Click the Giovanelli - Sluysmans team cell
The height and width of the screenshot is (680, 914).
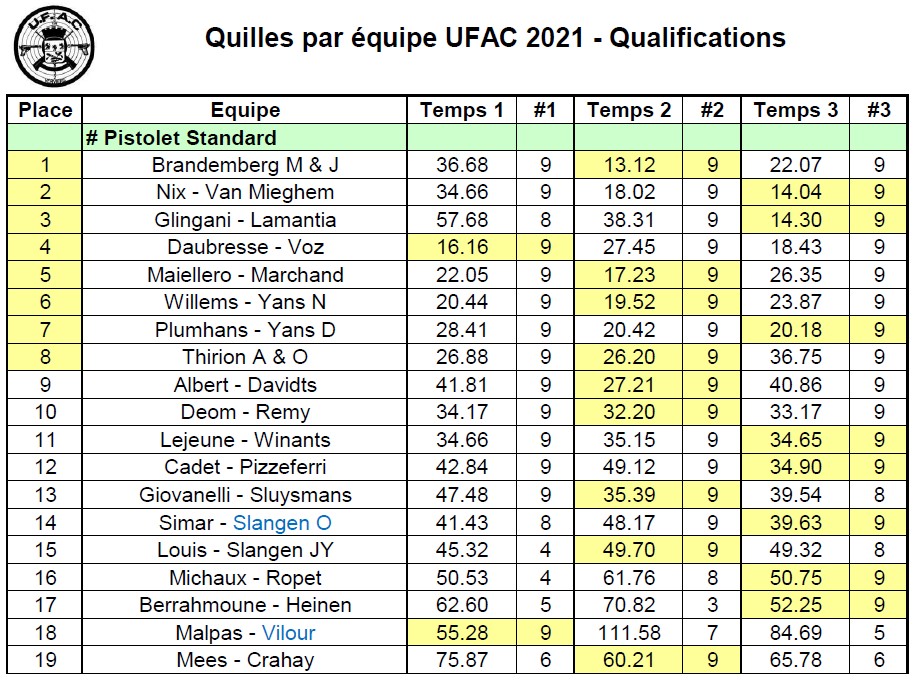coord(245,495)
